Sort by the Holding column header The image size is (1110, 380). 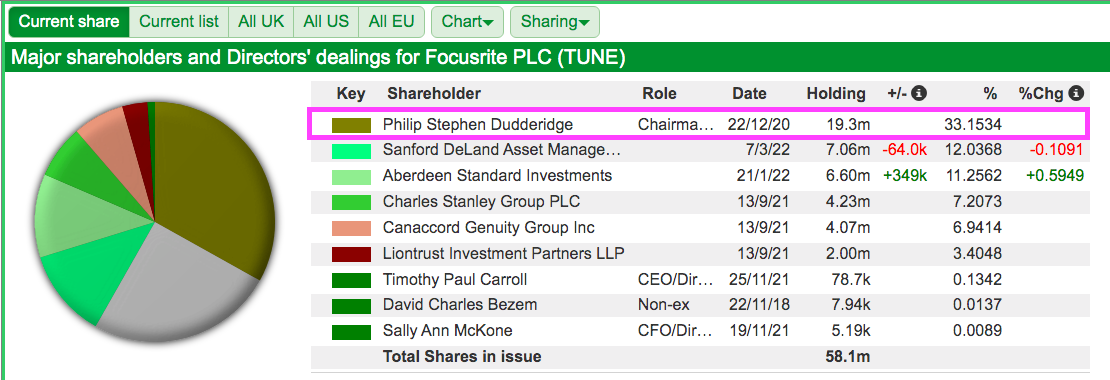[835, 93]
